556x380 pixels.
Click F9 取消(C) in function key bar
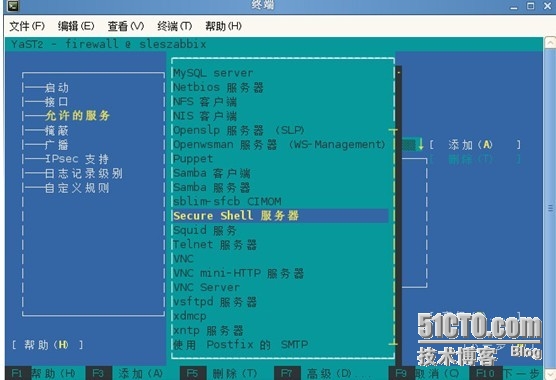pyautogui.click(x=425, y=373)
